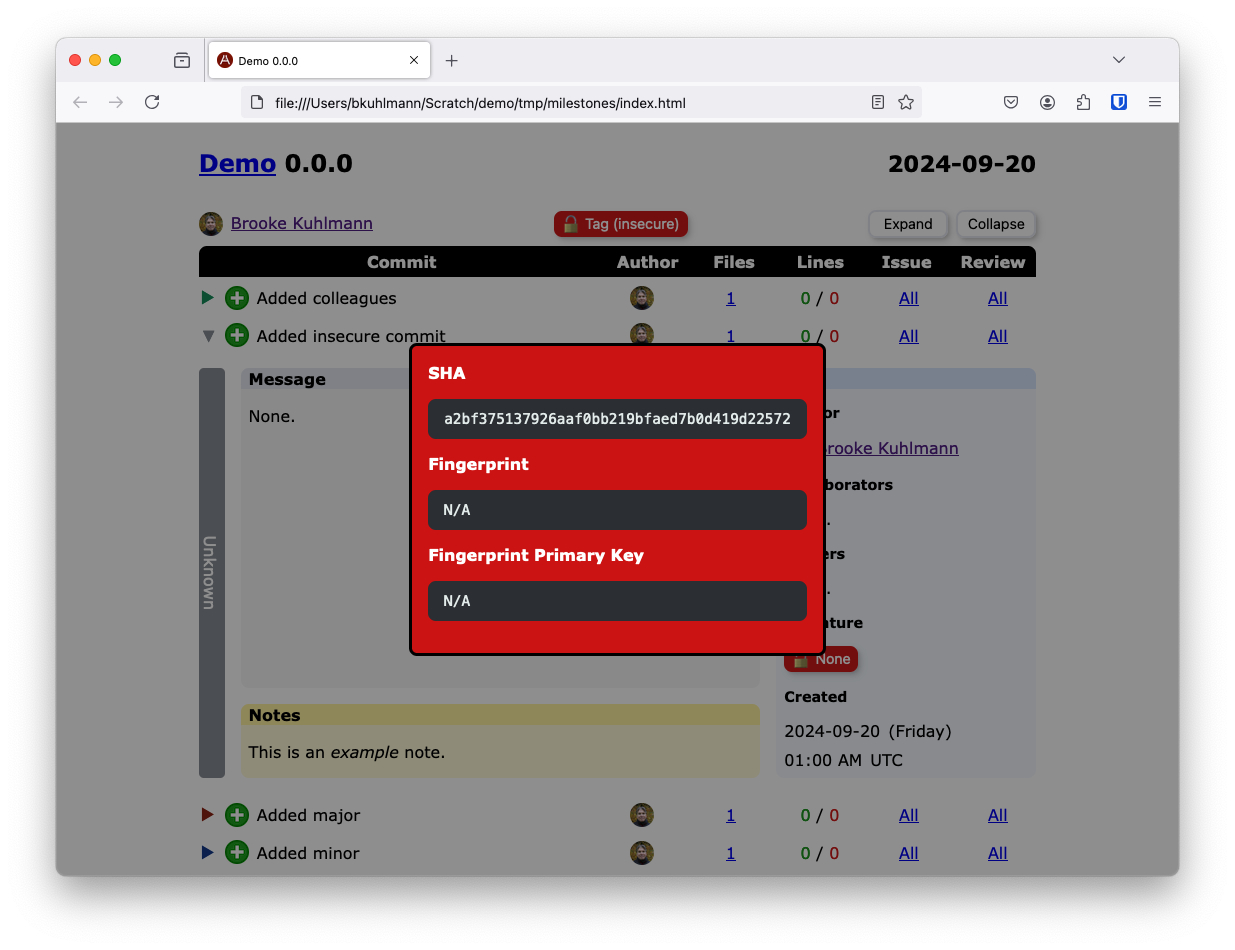Click the Unknown vertical sidebar label
Screen dimensions: 1235x950
point(211,573)
